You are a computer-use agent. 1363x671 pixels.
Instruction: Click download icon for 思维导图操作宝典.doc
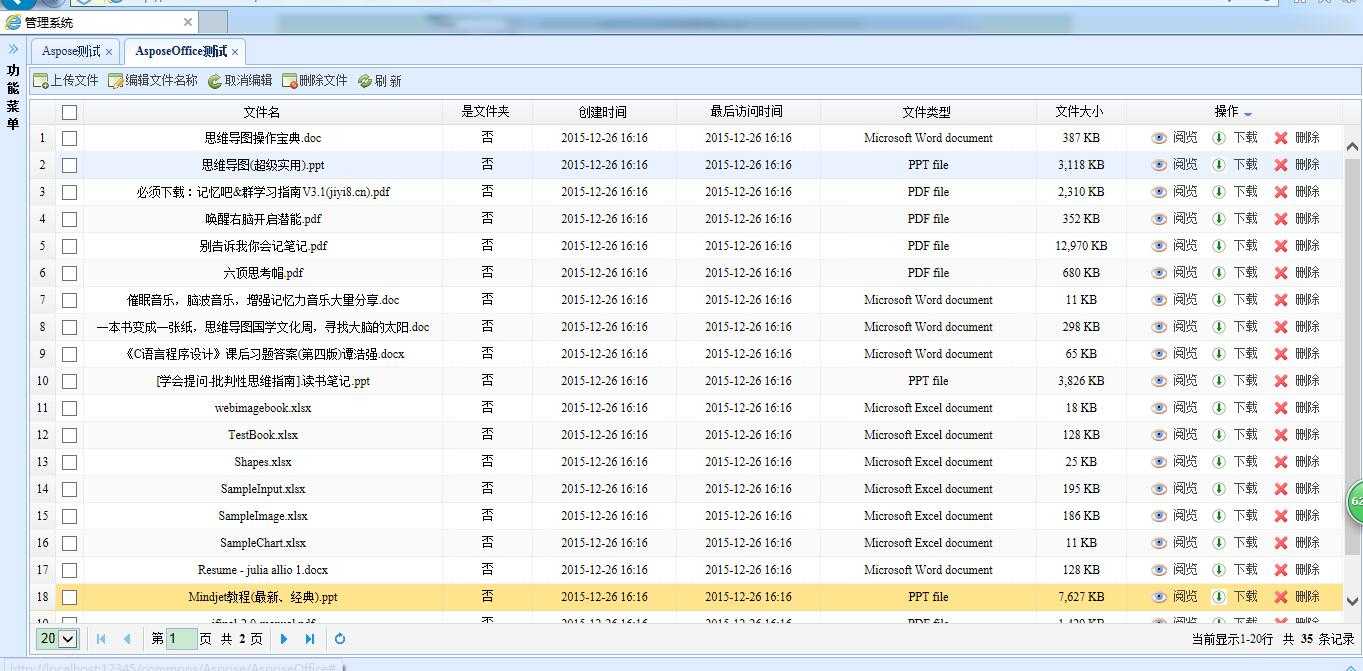(x=1219, y=138)
